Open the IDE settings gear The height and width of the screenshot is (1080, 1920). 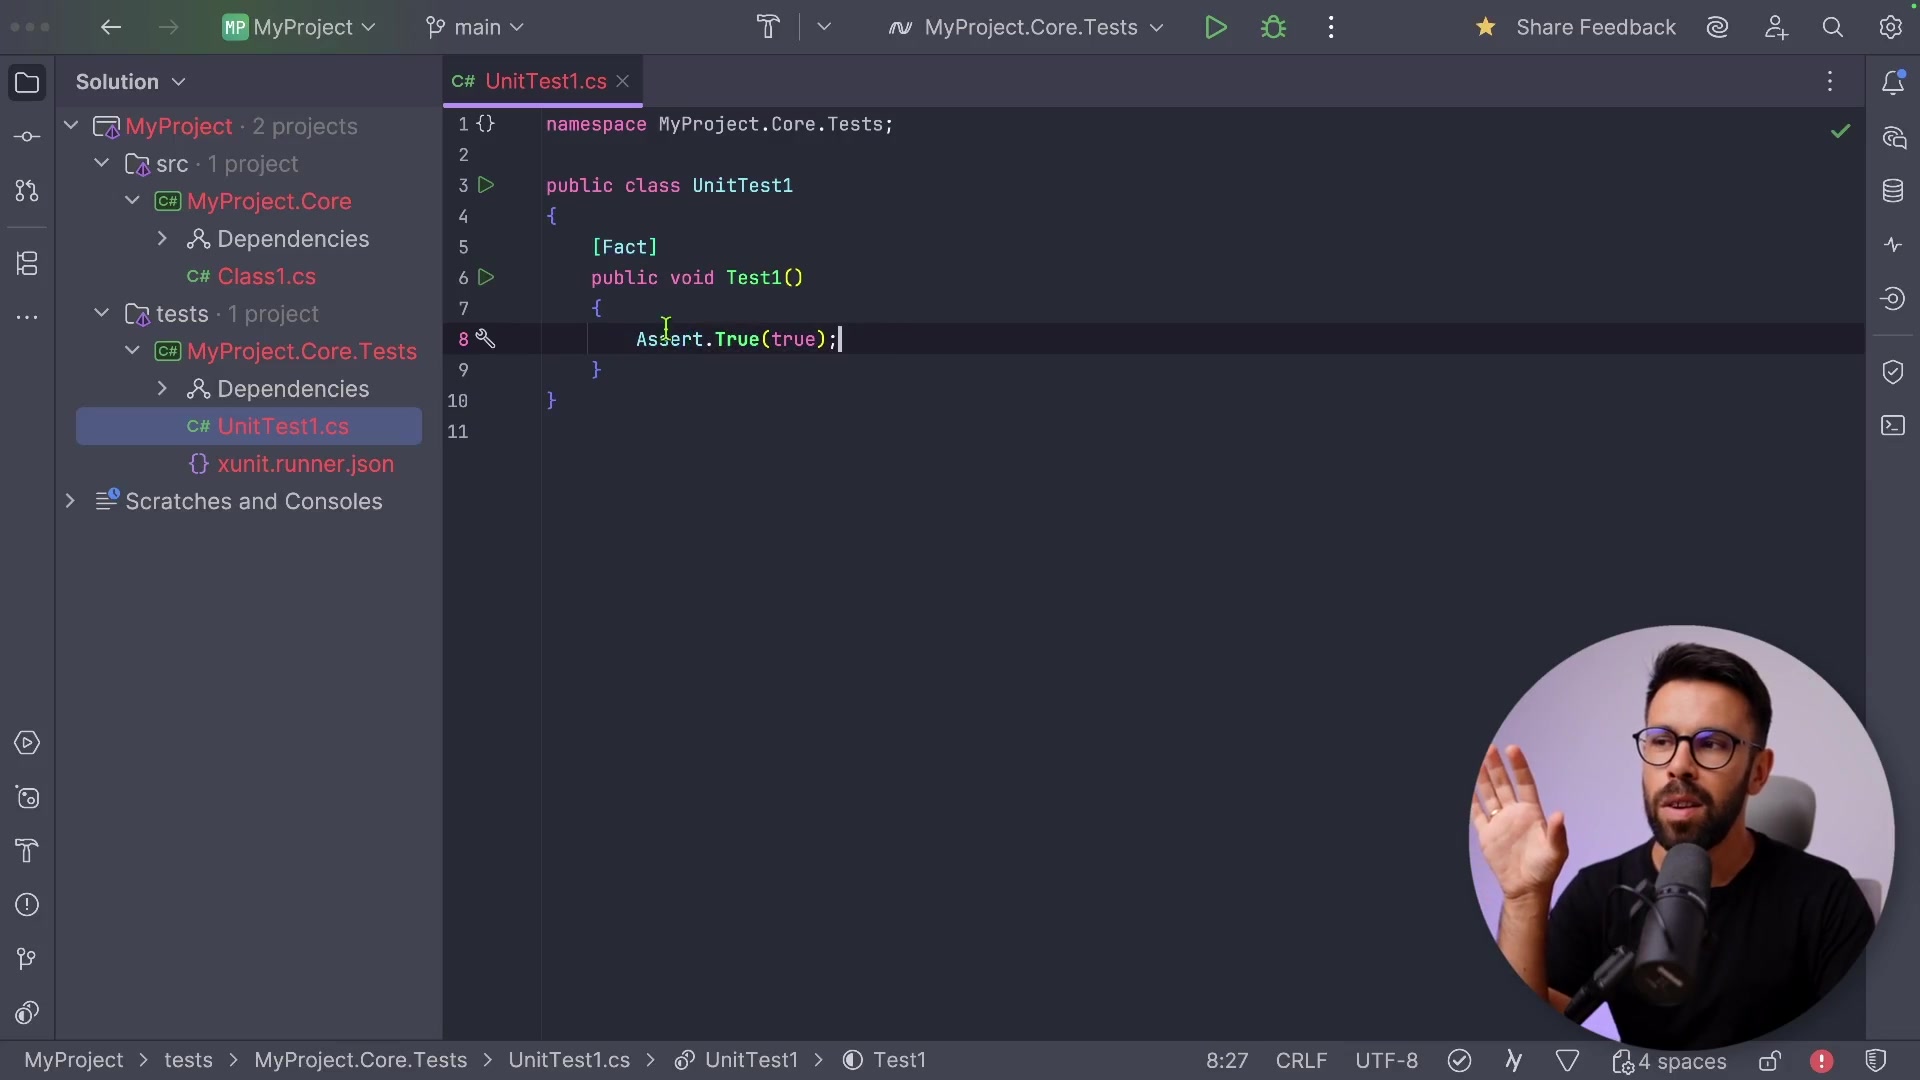tap(1890, 27)
